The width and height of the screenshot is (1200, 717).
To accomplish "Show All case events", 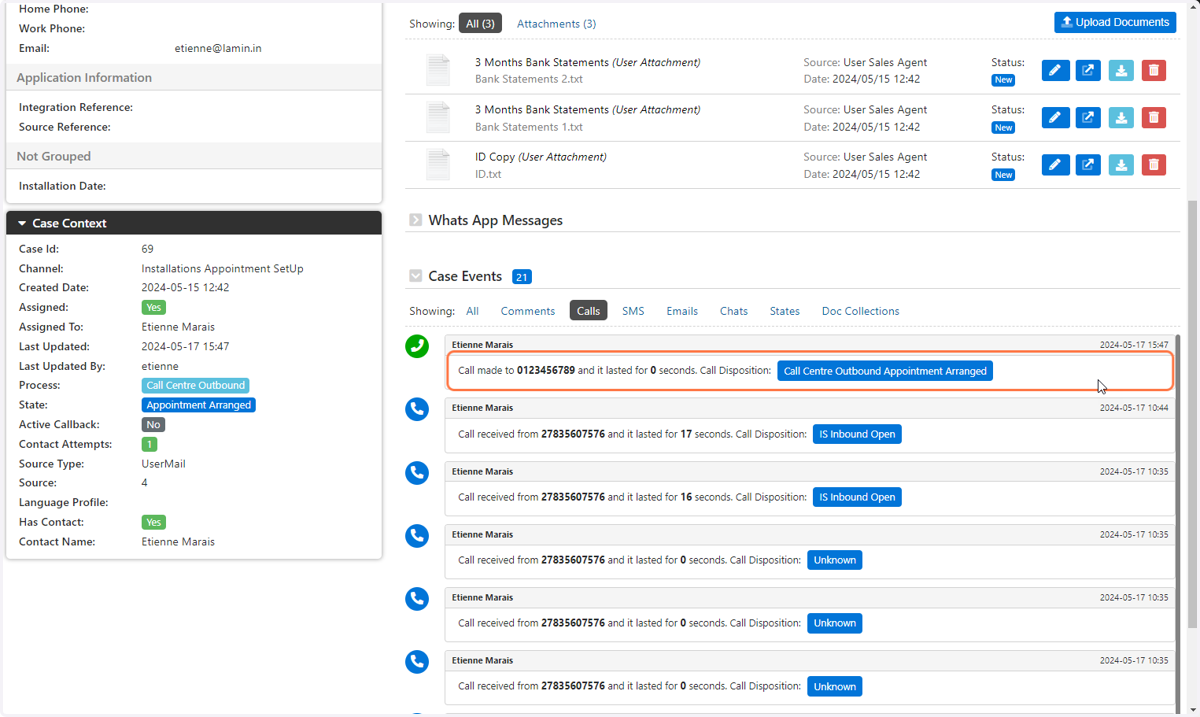I will 472,311.
